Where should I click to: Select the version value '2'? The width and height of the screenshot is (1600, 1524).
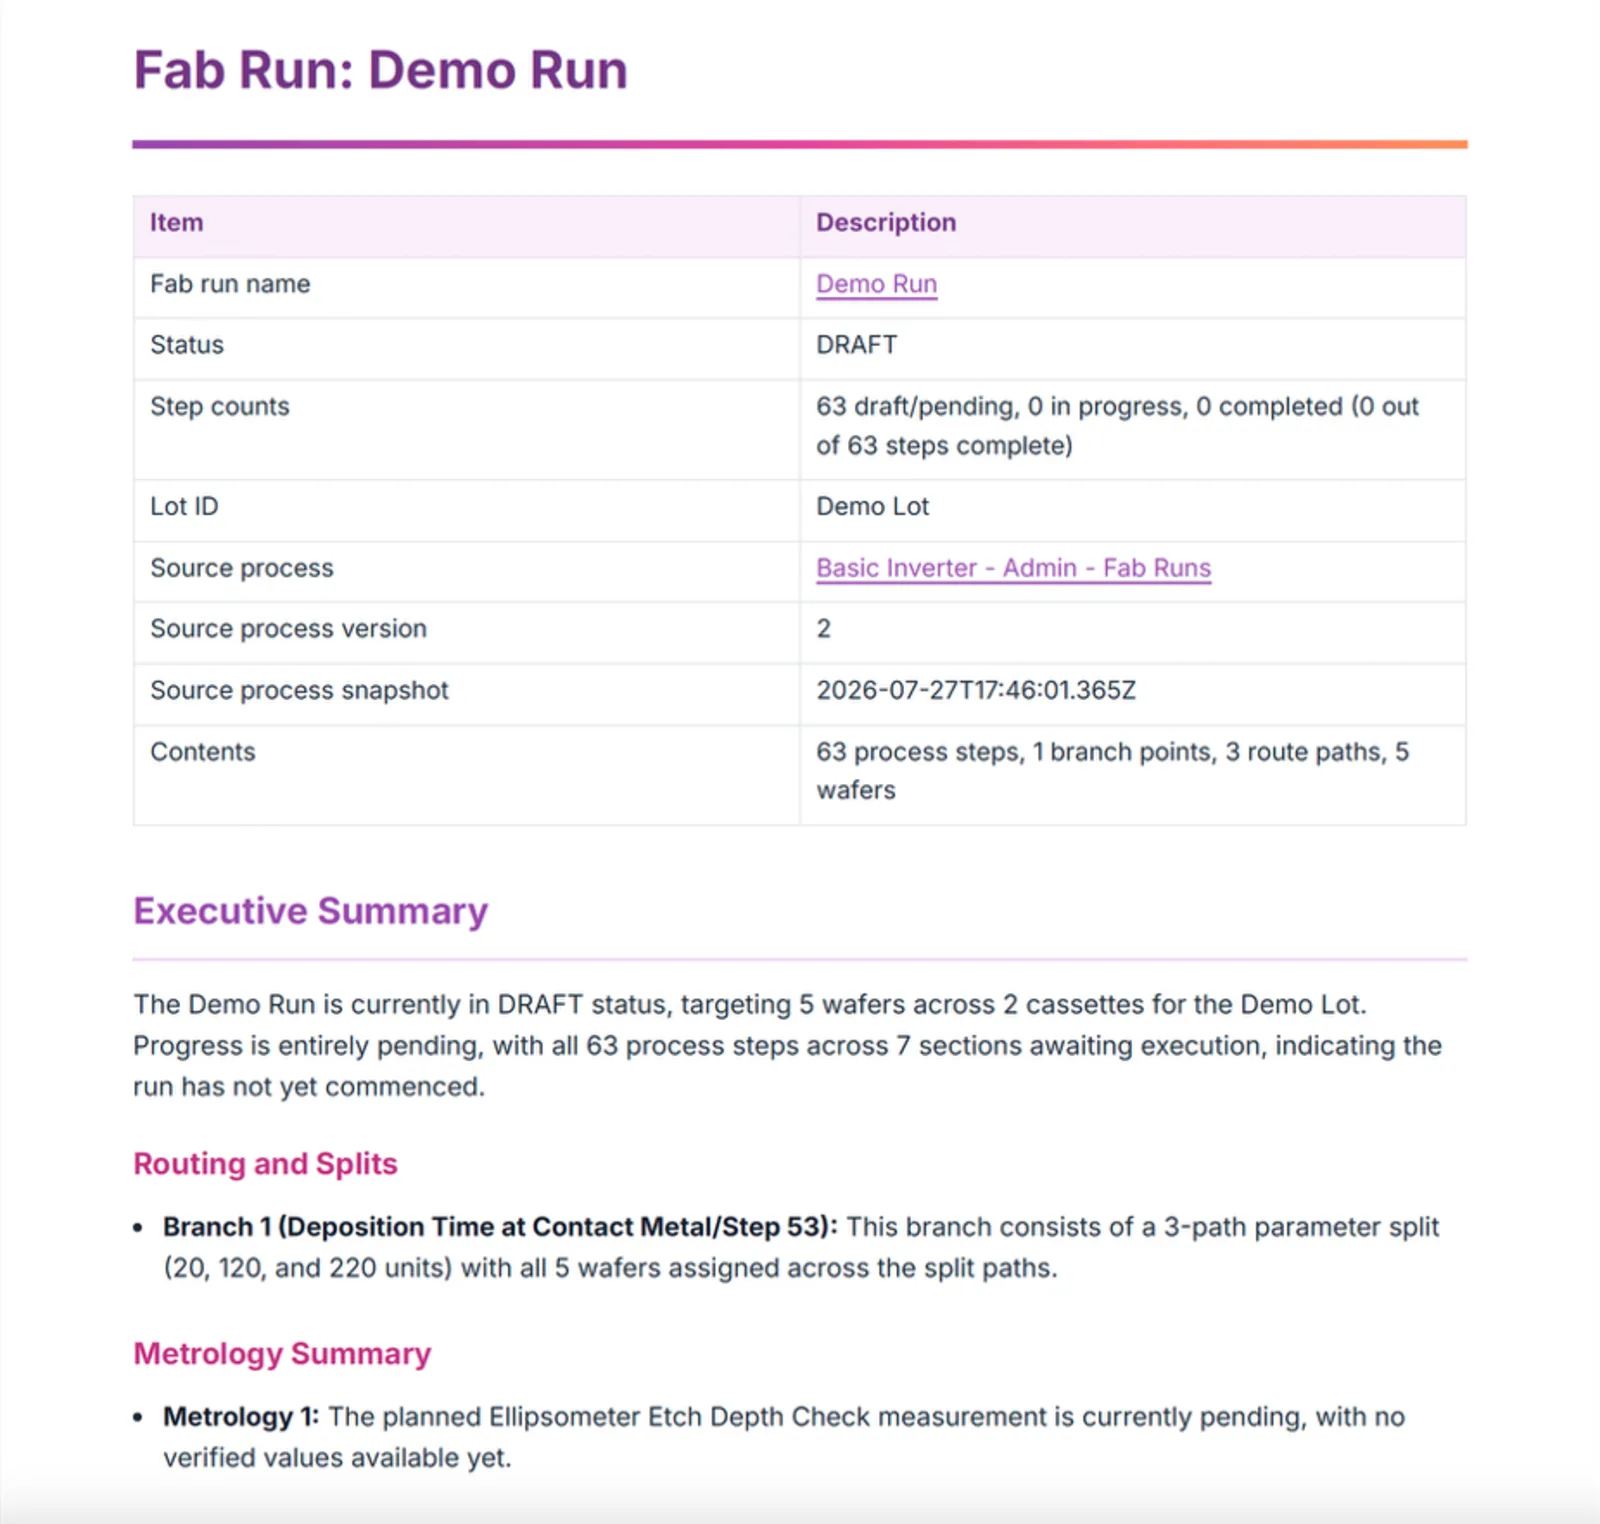[824, 629]
